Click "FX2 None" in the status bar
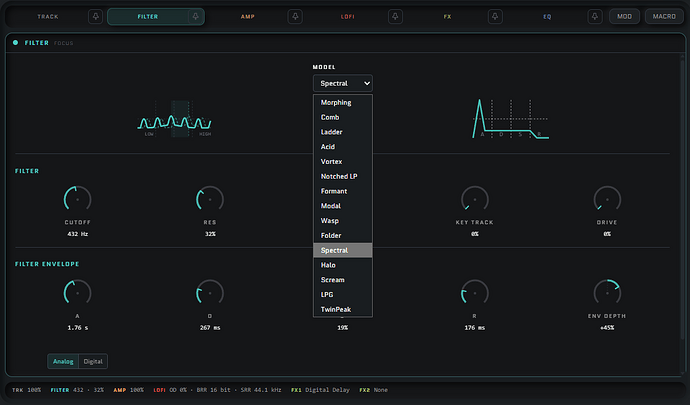 [373, 390]
